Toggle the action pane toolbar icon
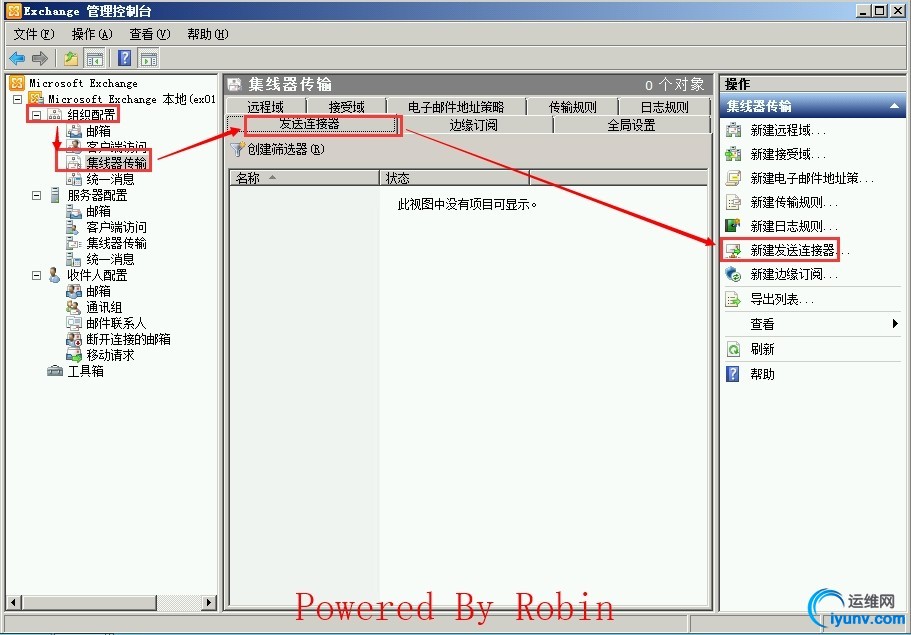911x635 pixels. [149, 58]
